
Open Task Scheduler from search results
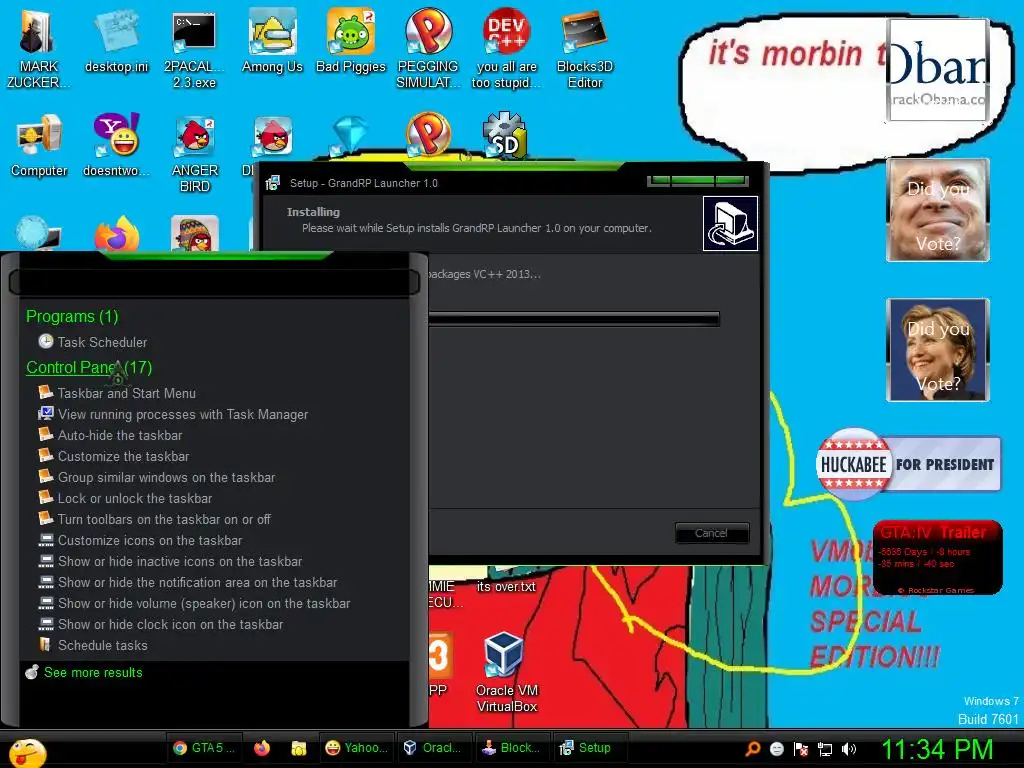tap(102, 342)
